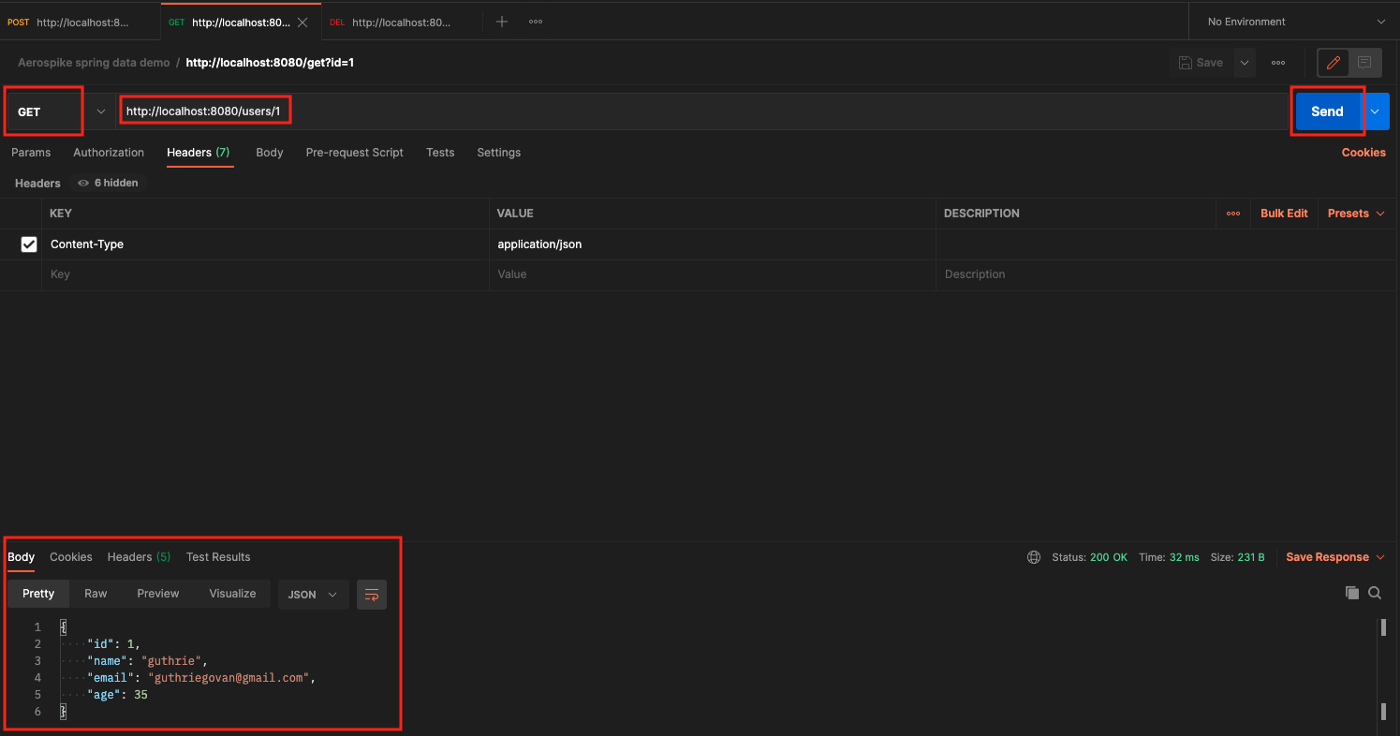Click the Content-Type key cell

[265, 244]
